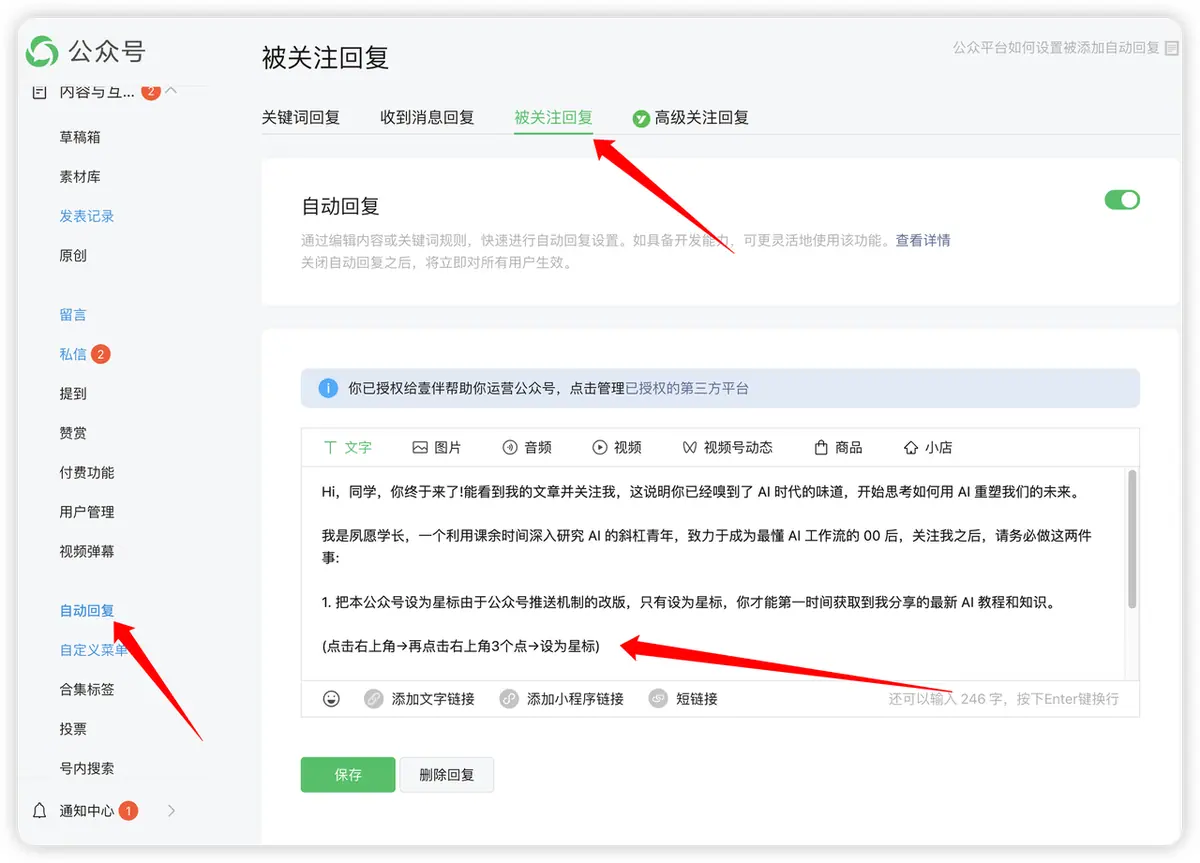Select the 音频 audio icon

510,448
